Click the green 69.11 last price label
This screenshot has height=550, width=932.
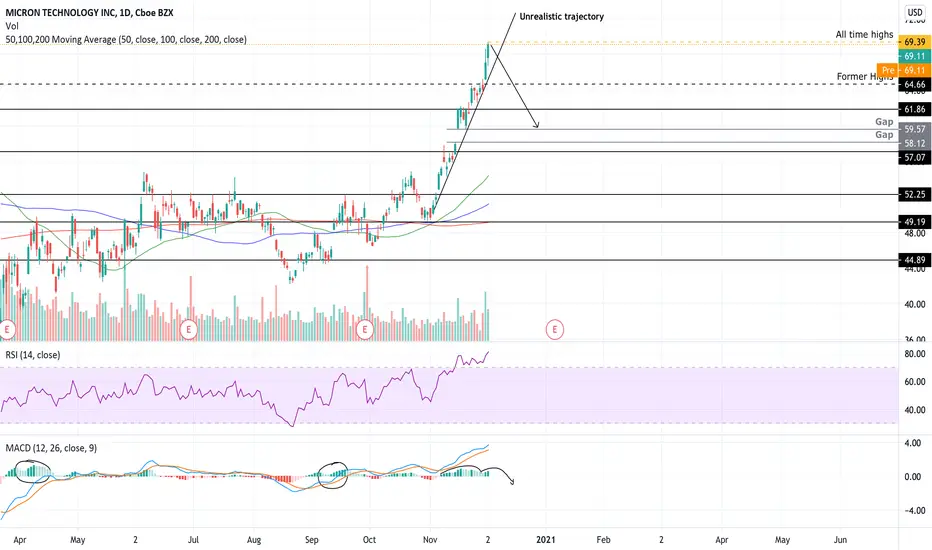pyautogui.click(x=915, y=56)
